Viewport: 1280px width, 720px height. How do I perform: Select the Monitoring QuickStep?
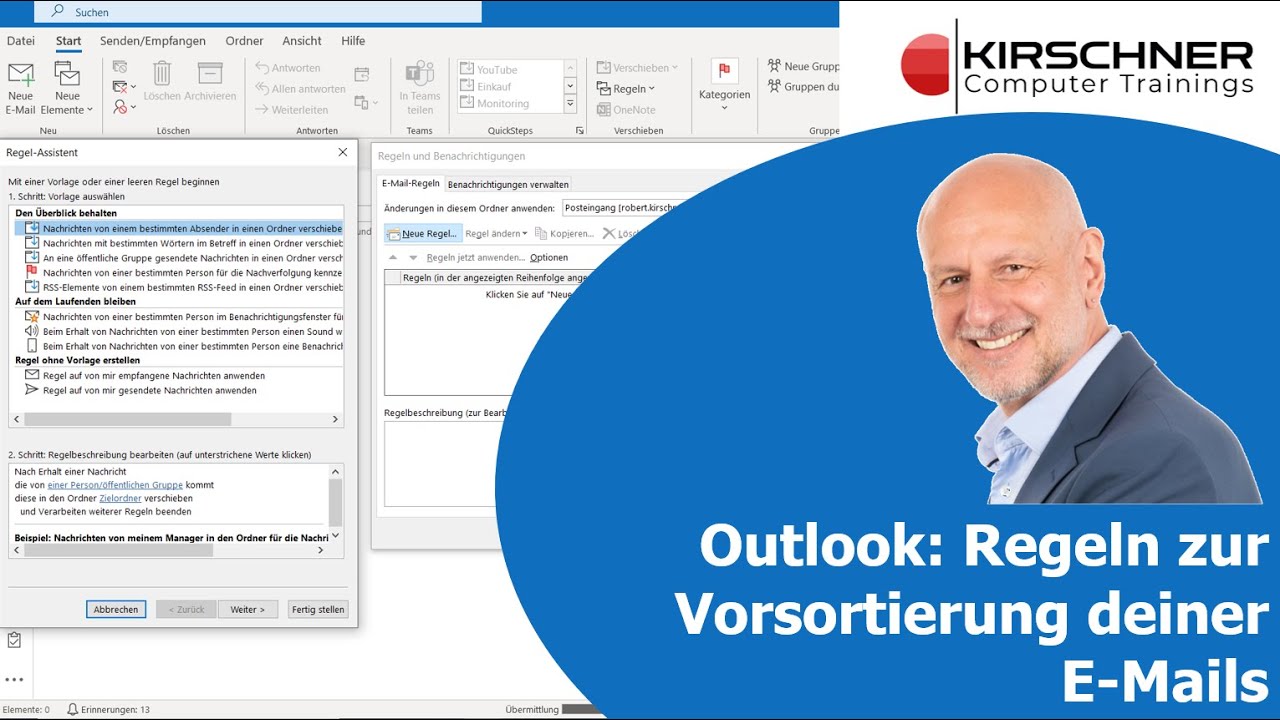point(511,103)
